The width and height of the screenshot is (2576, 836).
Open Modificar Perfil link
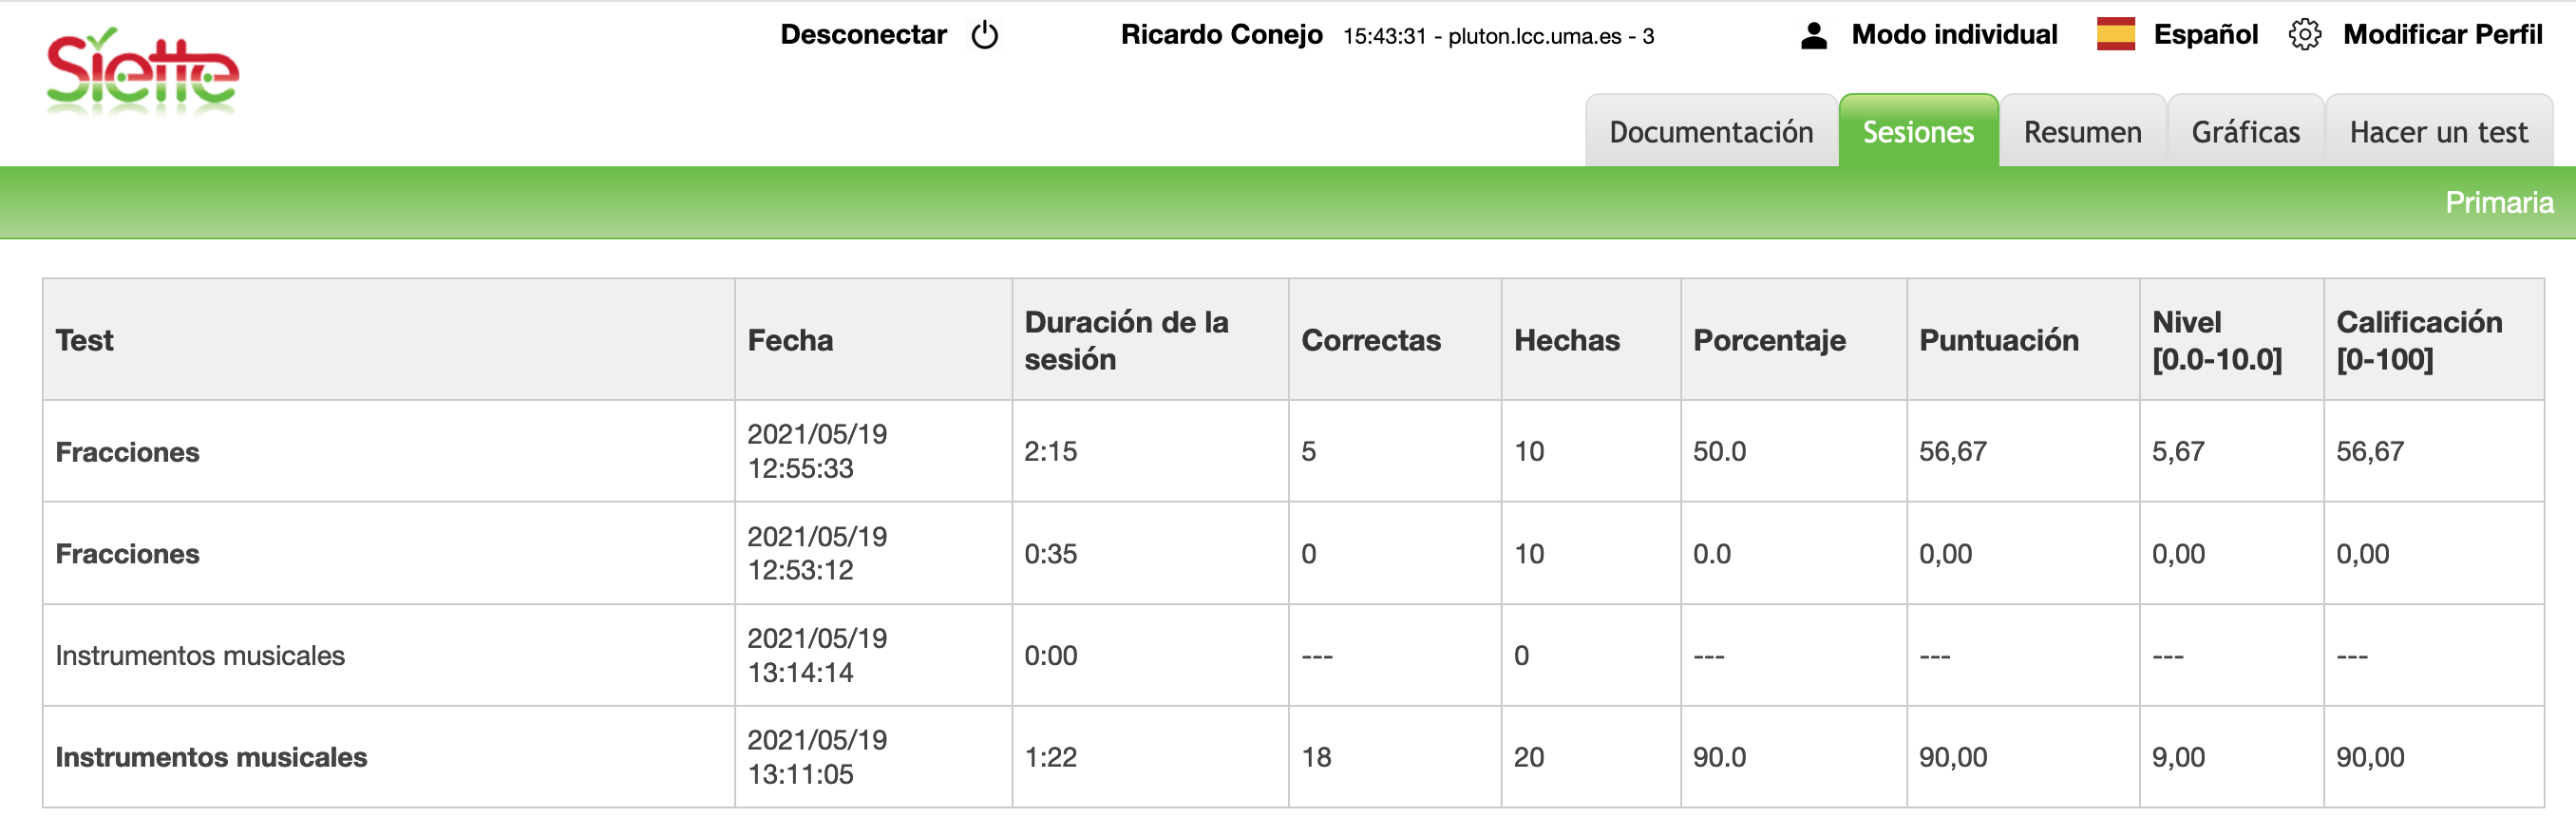pyautogui.click(x=2442, y=35)
